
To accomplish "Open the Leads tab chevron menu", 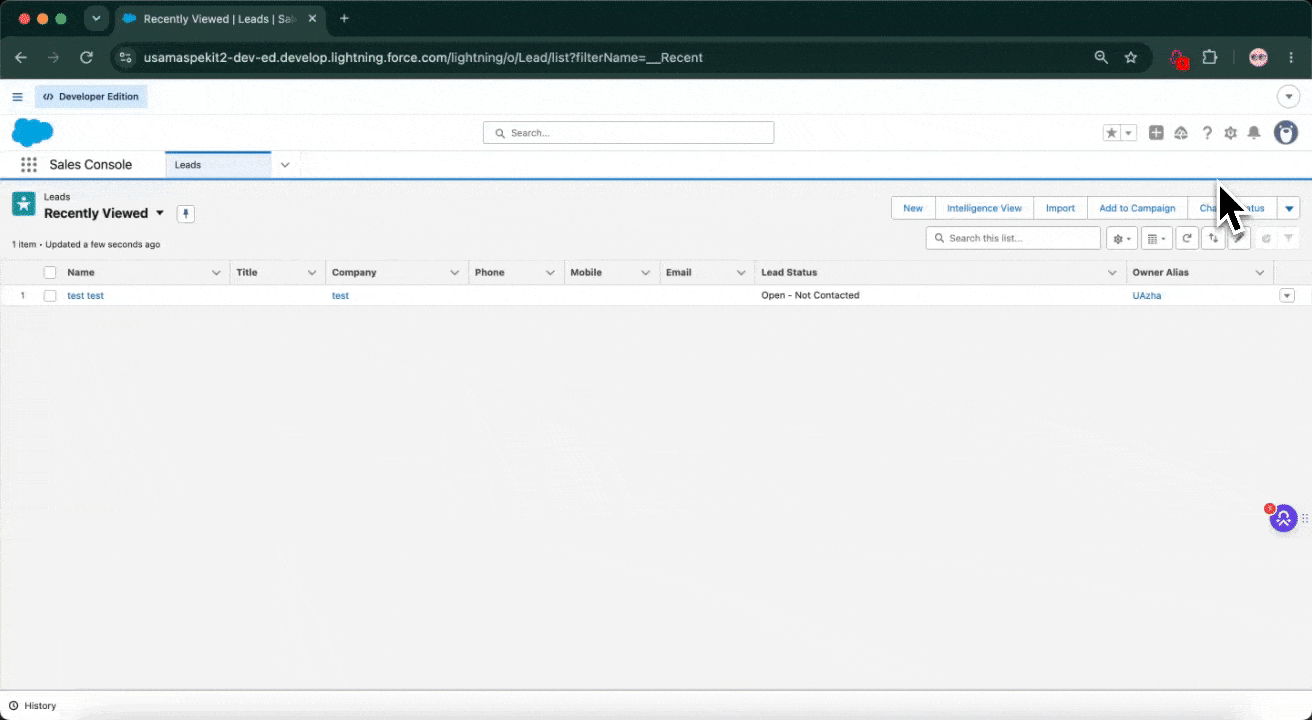I will pos(285,165).
